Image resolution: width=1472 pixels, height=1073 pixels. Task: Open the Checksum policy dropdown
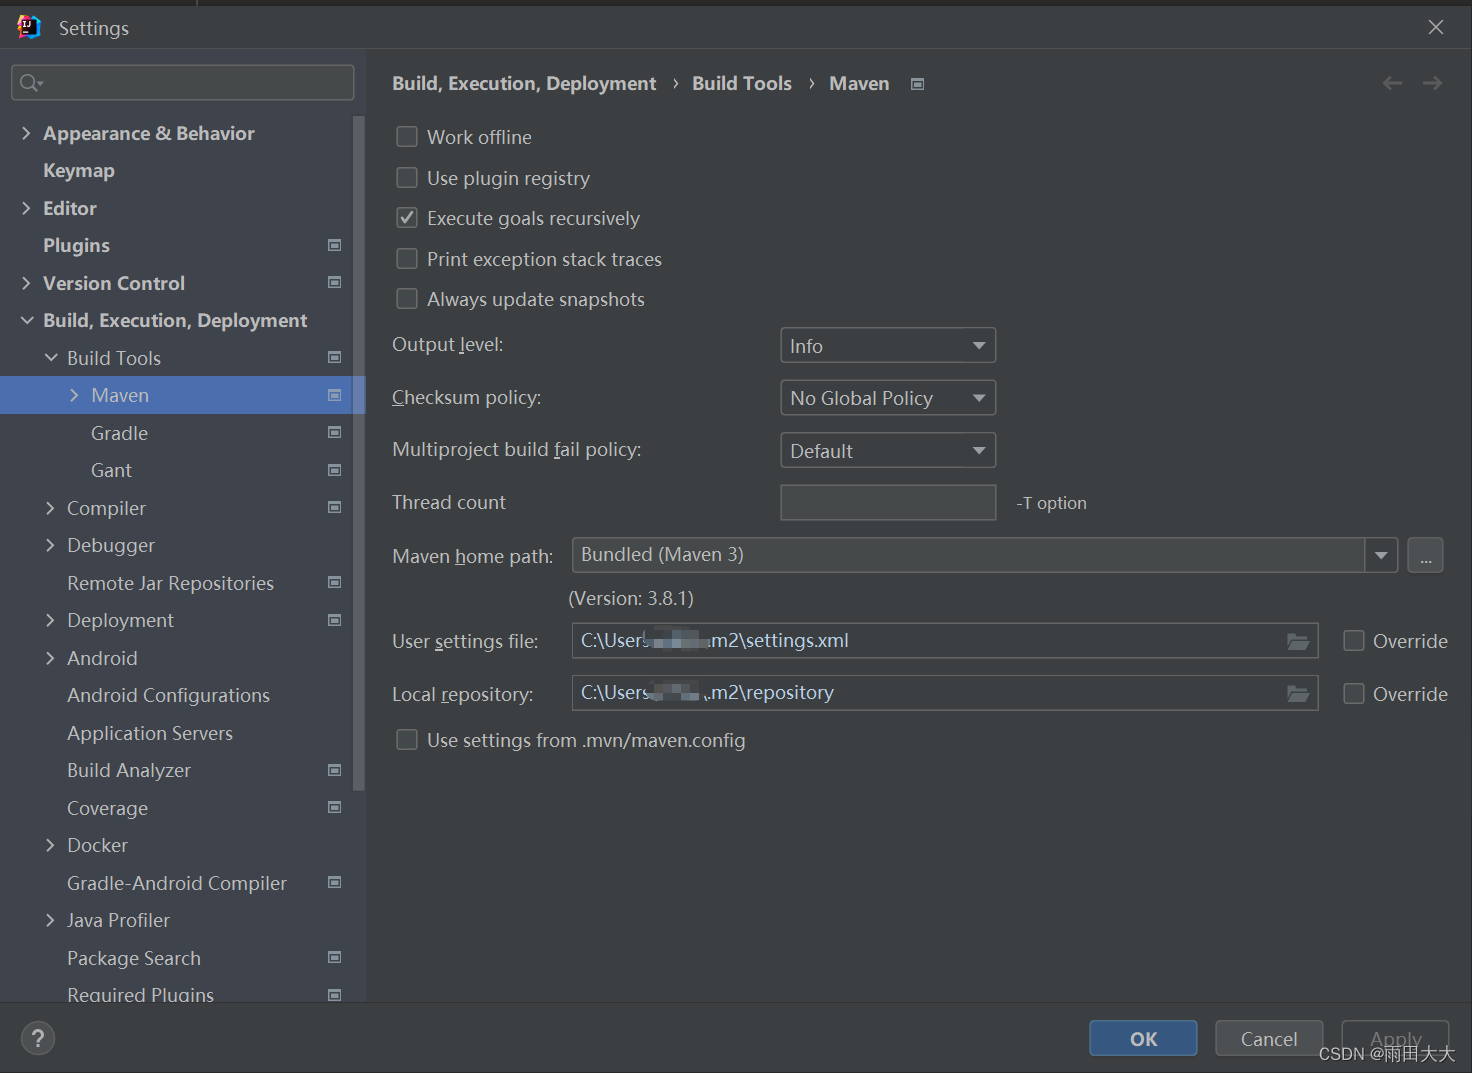pos(888,398)
